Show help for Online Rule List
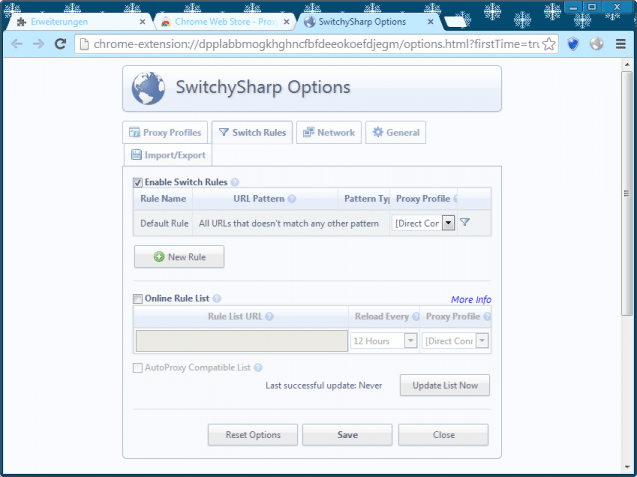The height and width of the screenshot is (477, 637). pos(217,298)
